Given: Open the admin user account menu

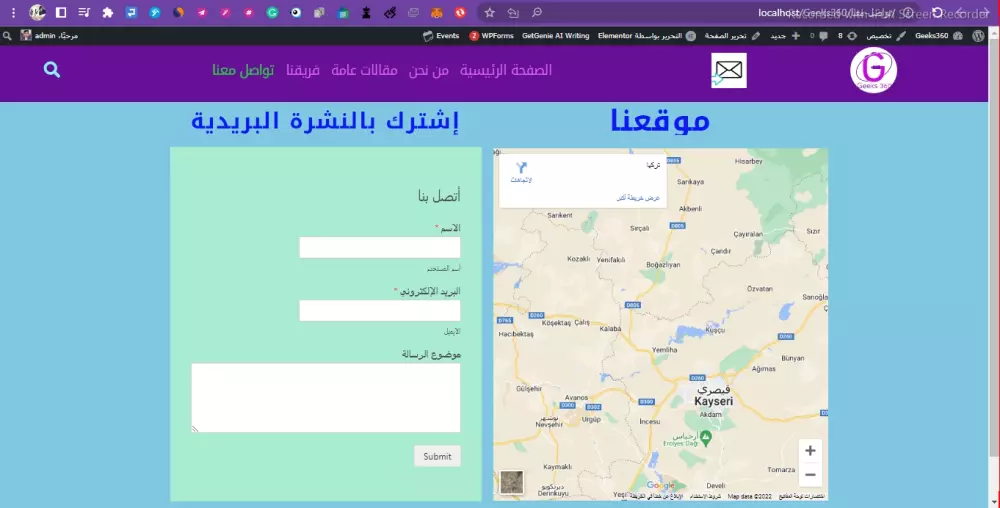Looking at the screenshot, I should point(49,36).
